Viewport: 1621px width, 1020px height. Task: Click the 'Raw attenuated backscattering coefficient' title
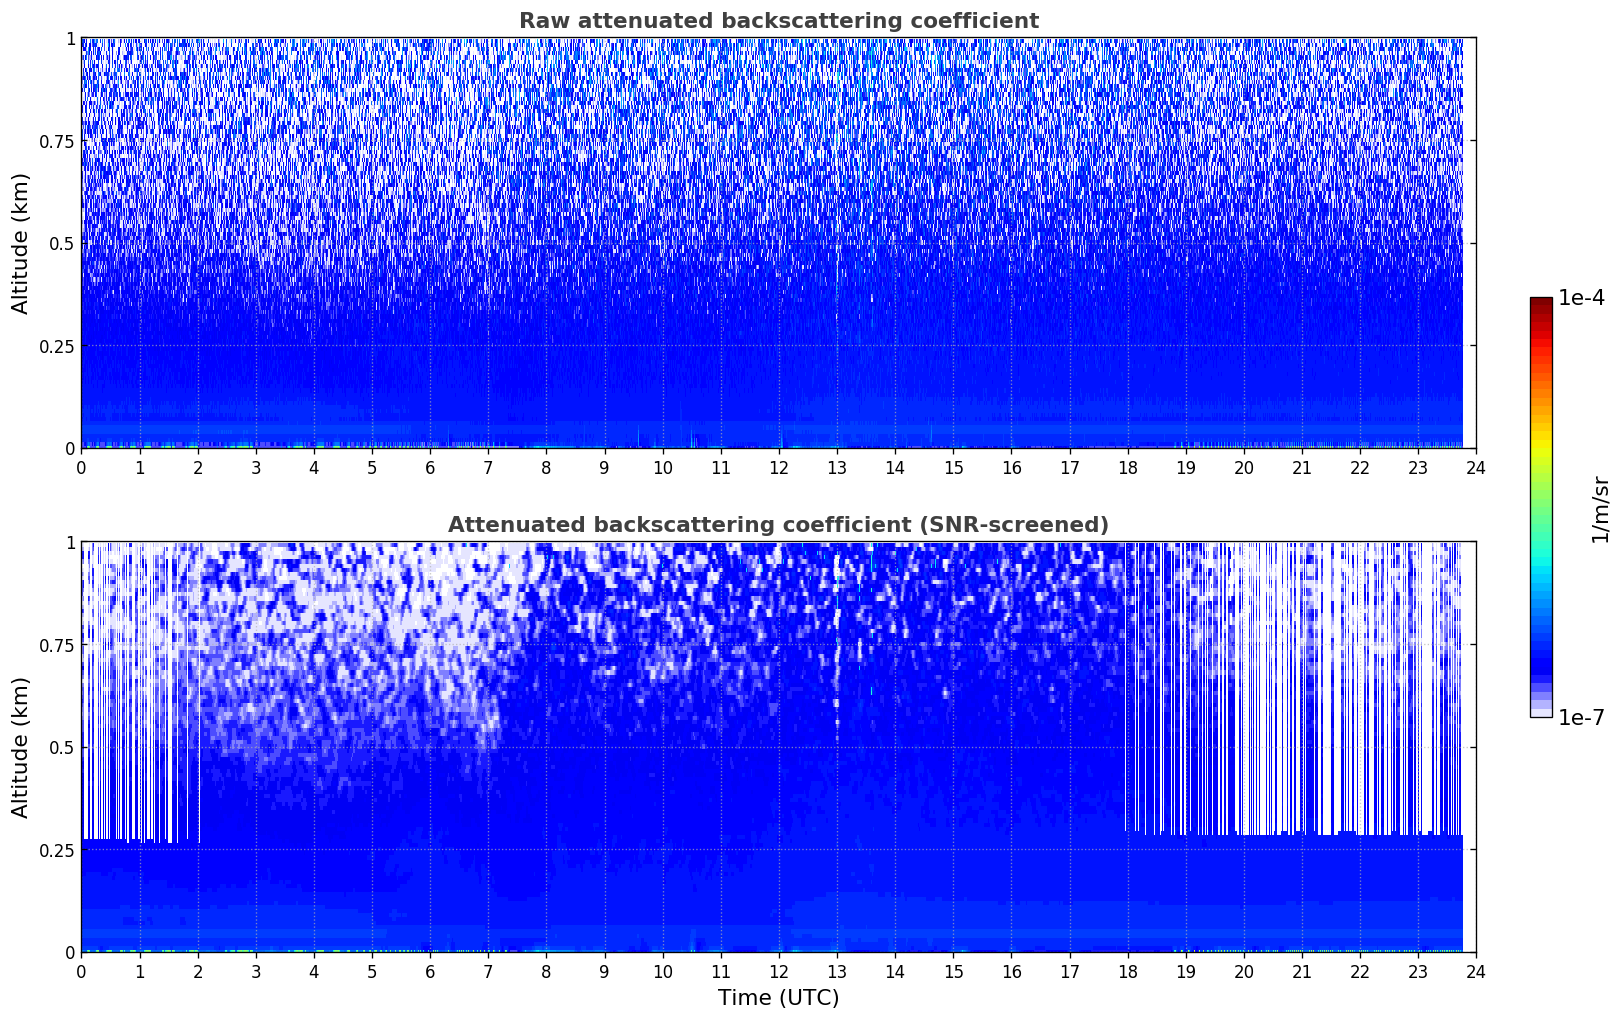point(778,21)
